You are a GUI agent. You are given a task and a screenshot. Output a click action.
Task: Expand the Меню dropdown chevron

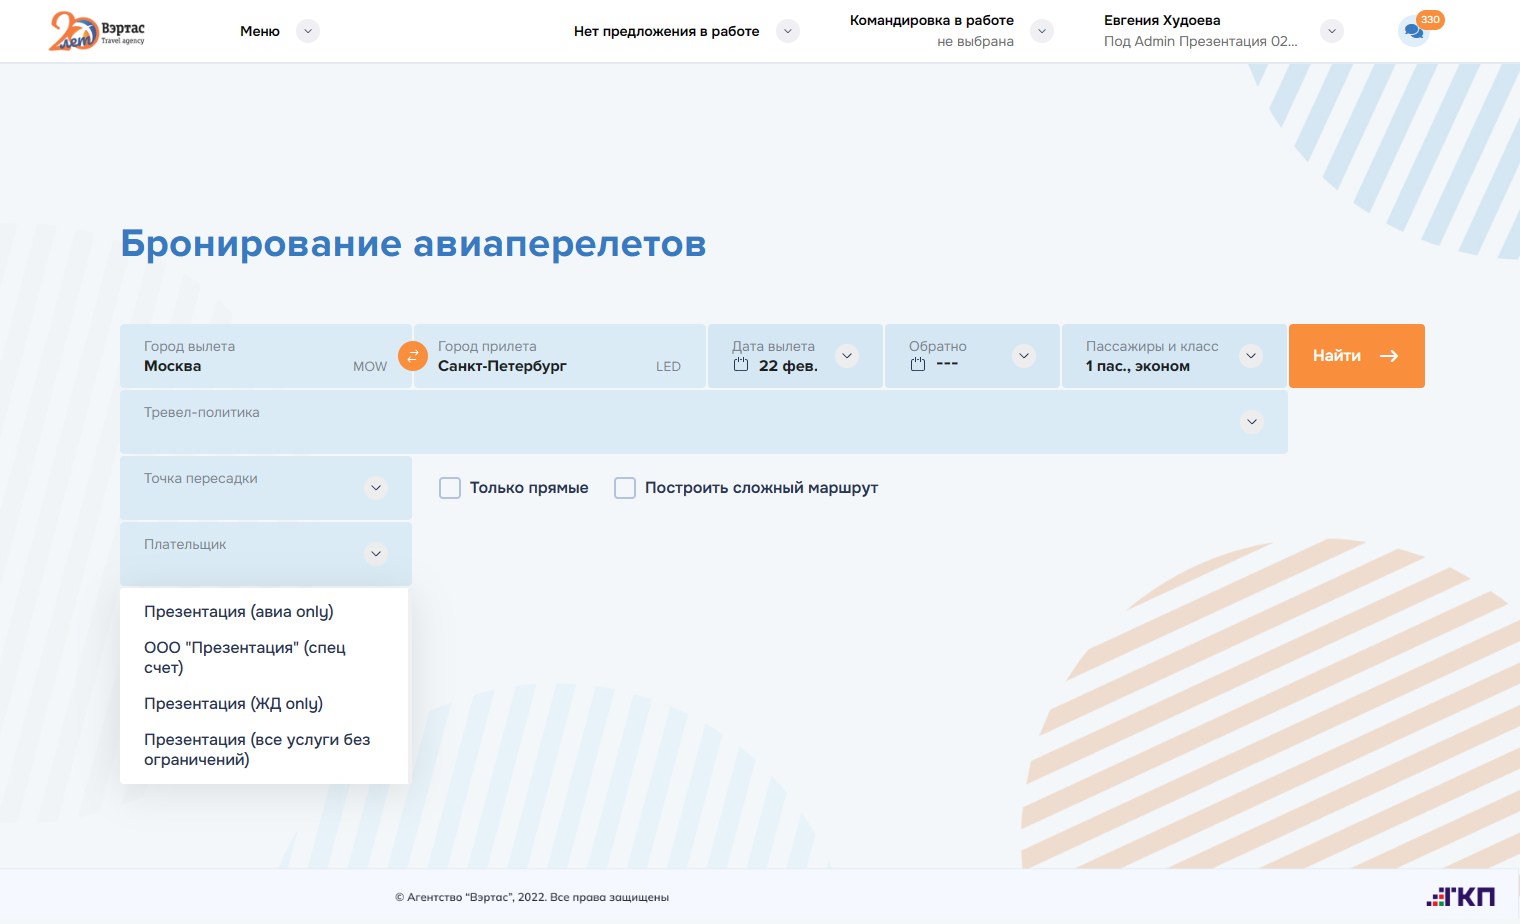[308, 31]
